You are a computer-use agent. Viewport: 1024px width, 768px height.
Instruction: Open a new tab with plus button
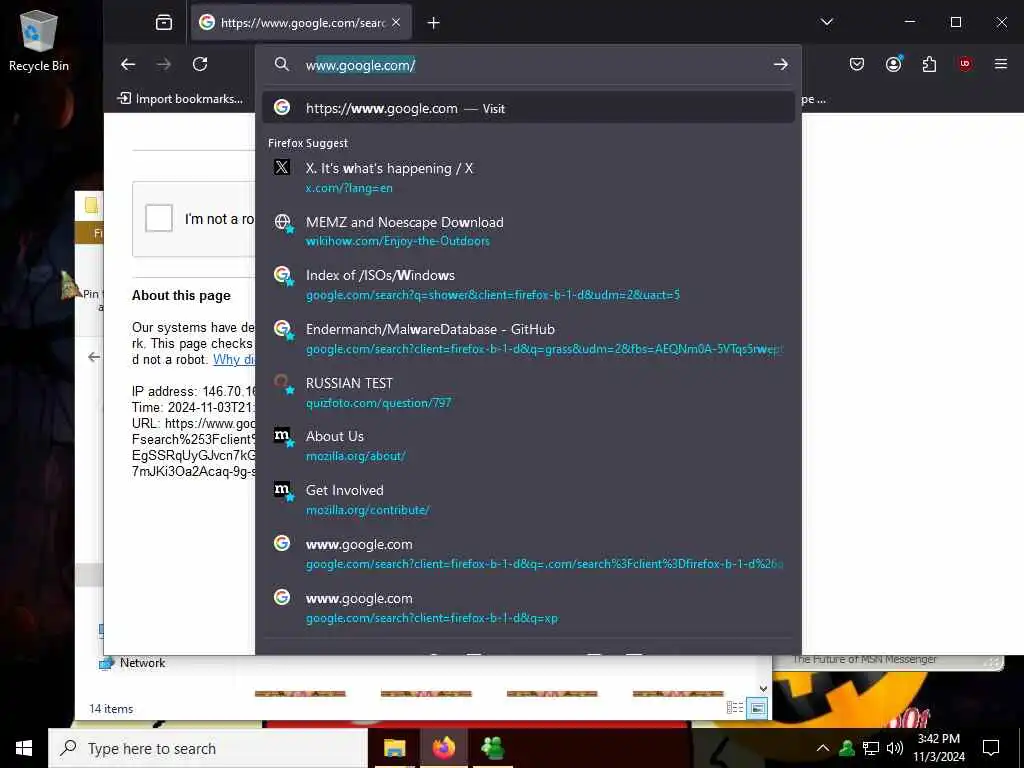pyautogui.click(x=434, y=23)
